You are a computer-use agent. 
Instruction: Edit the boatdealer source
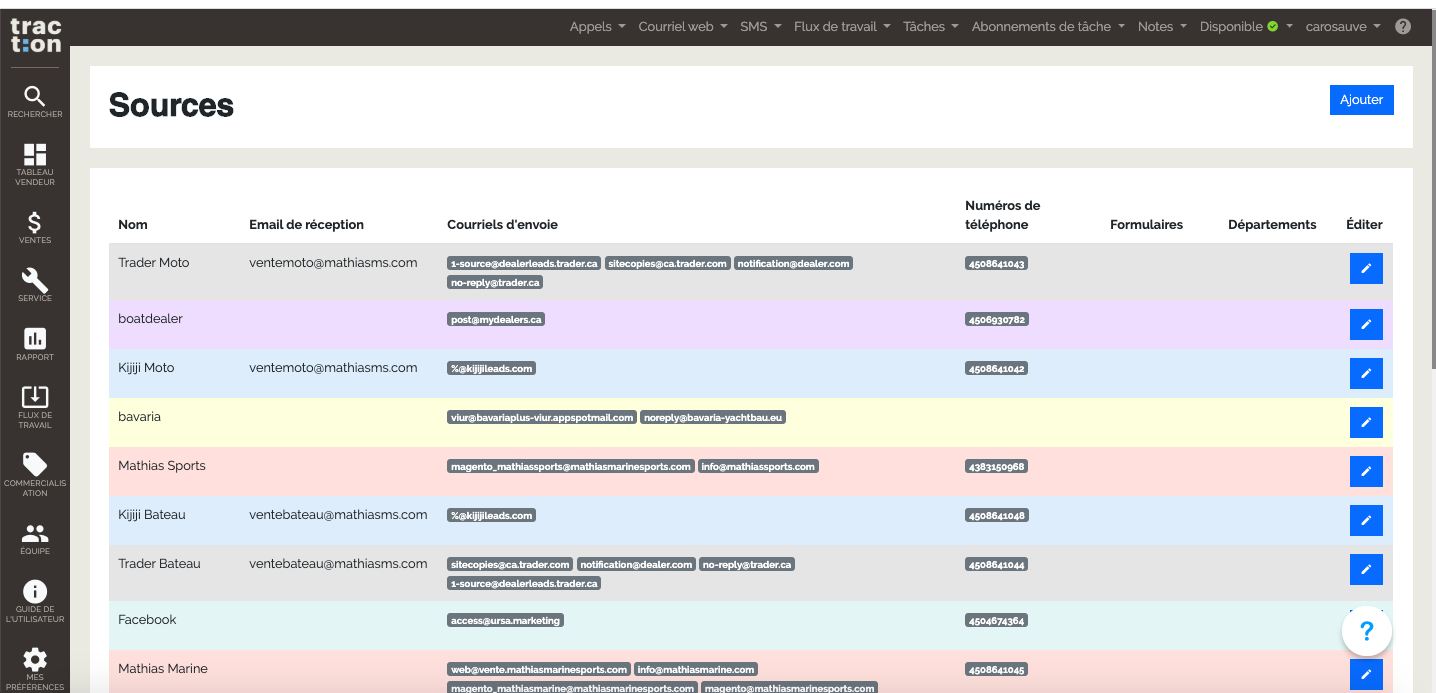(x=1366, y=325)
